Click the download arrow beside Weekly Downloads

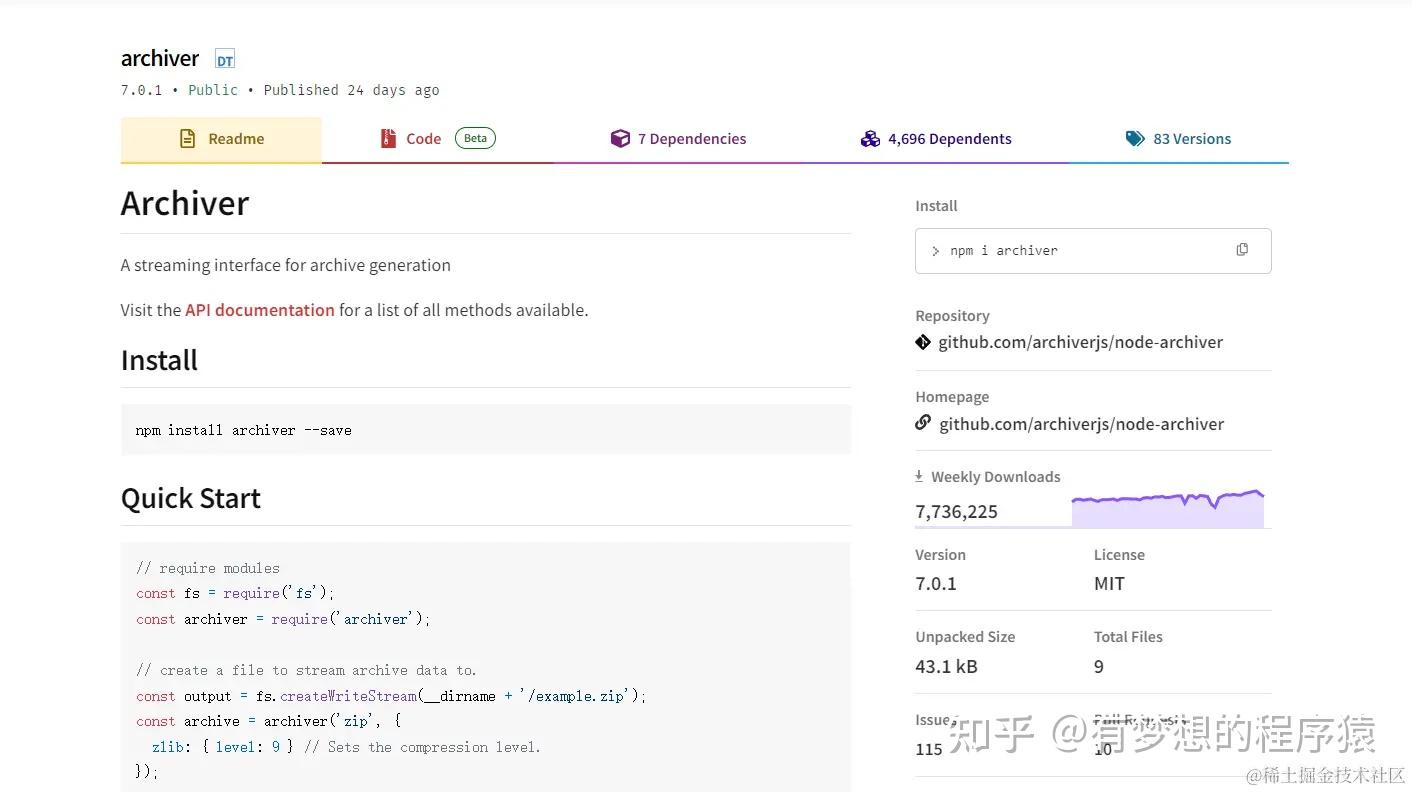(918, 475)
